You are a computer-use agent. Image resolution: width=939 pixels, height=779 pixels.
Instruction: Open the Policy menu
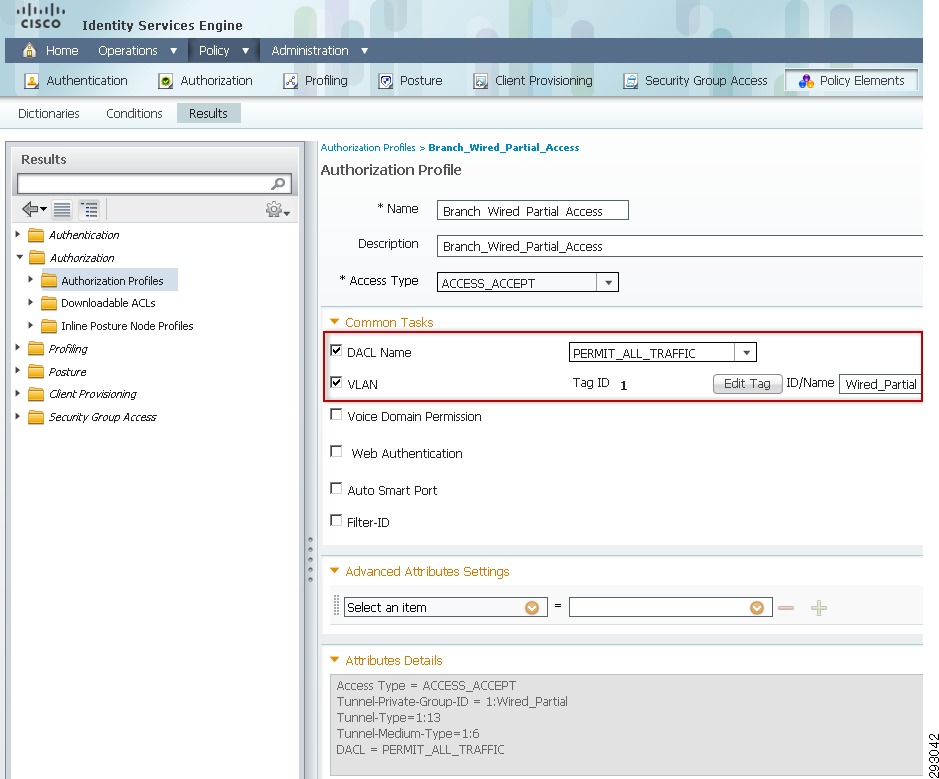(x=224, y=50)
